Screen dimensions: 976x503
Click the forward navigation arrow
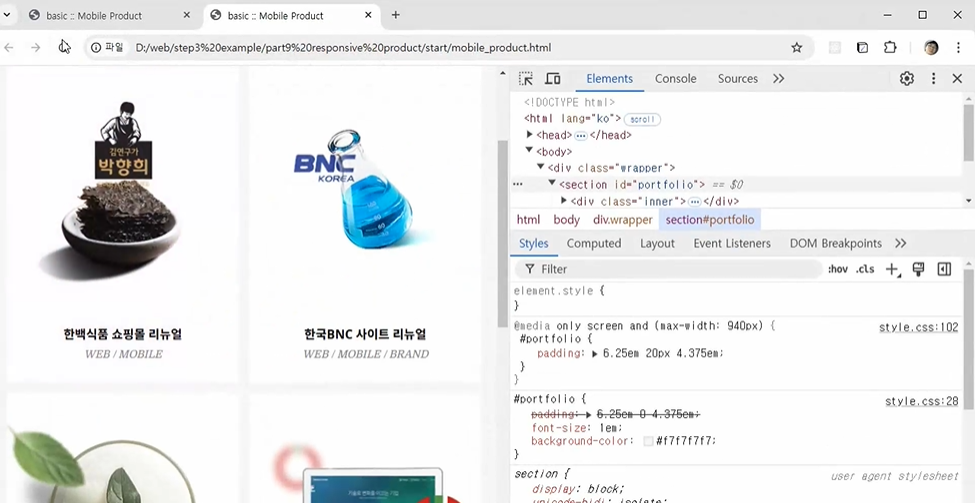tap(35, 47)
